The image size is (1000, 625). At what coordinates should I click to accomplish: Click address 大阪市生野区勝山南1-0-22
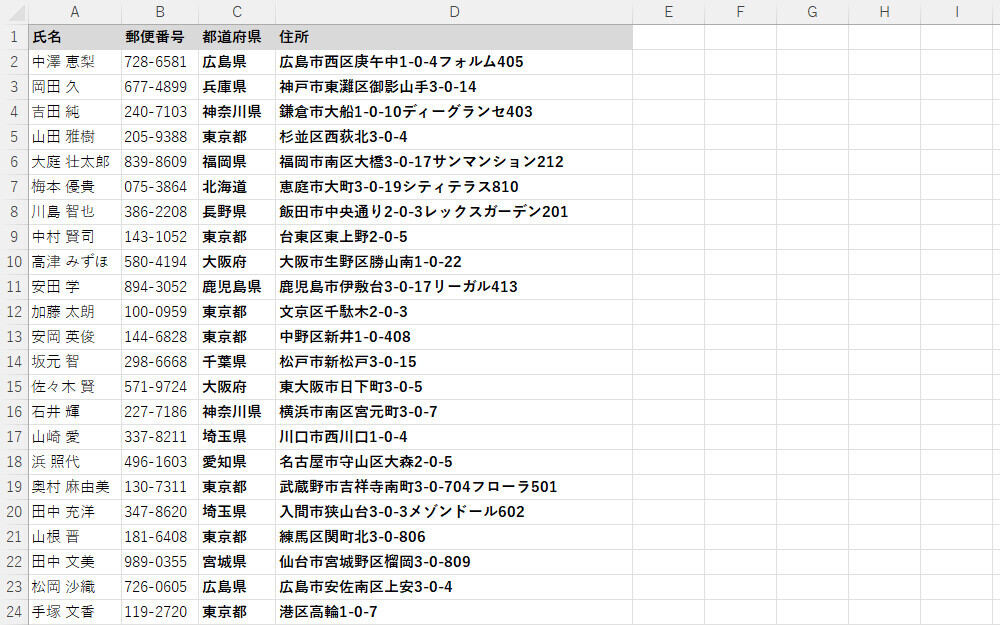coord(454,262)
